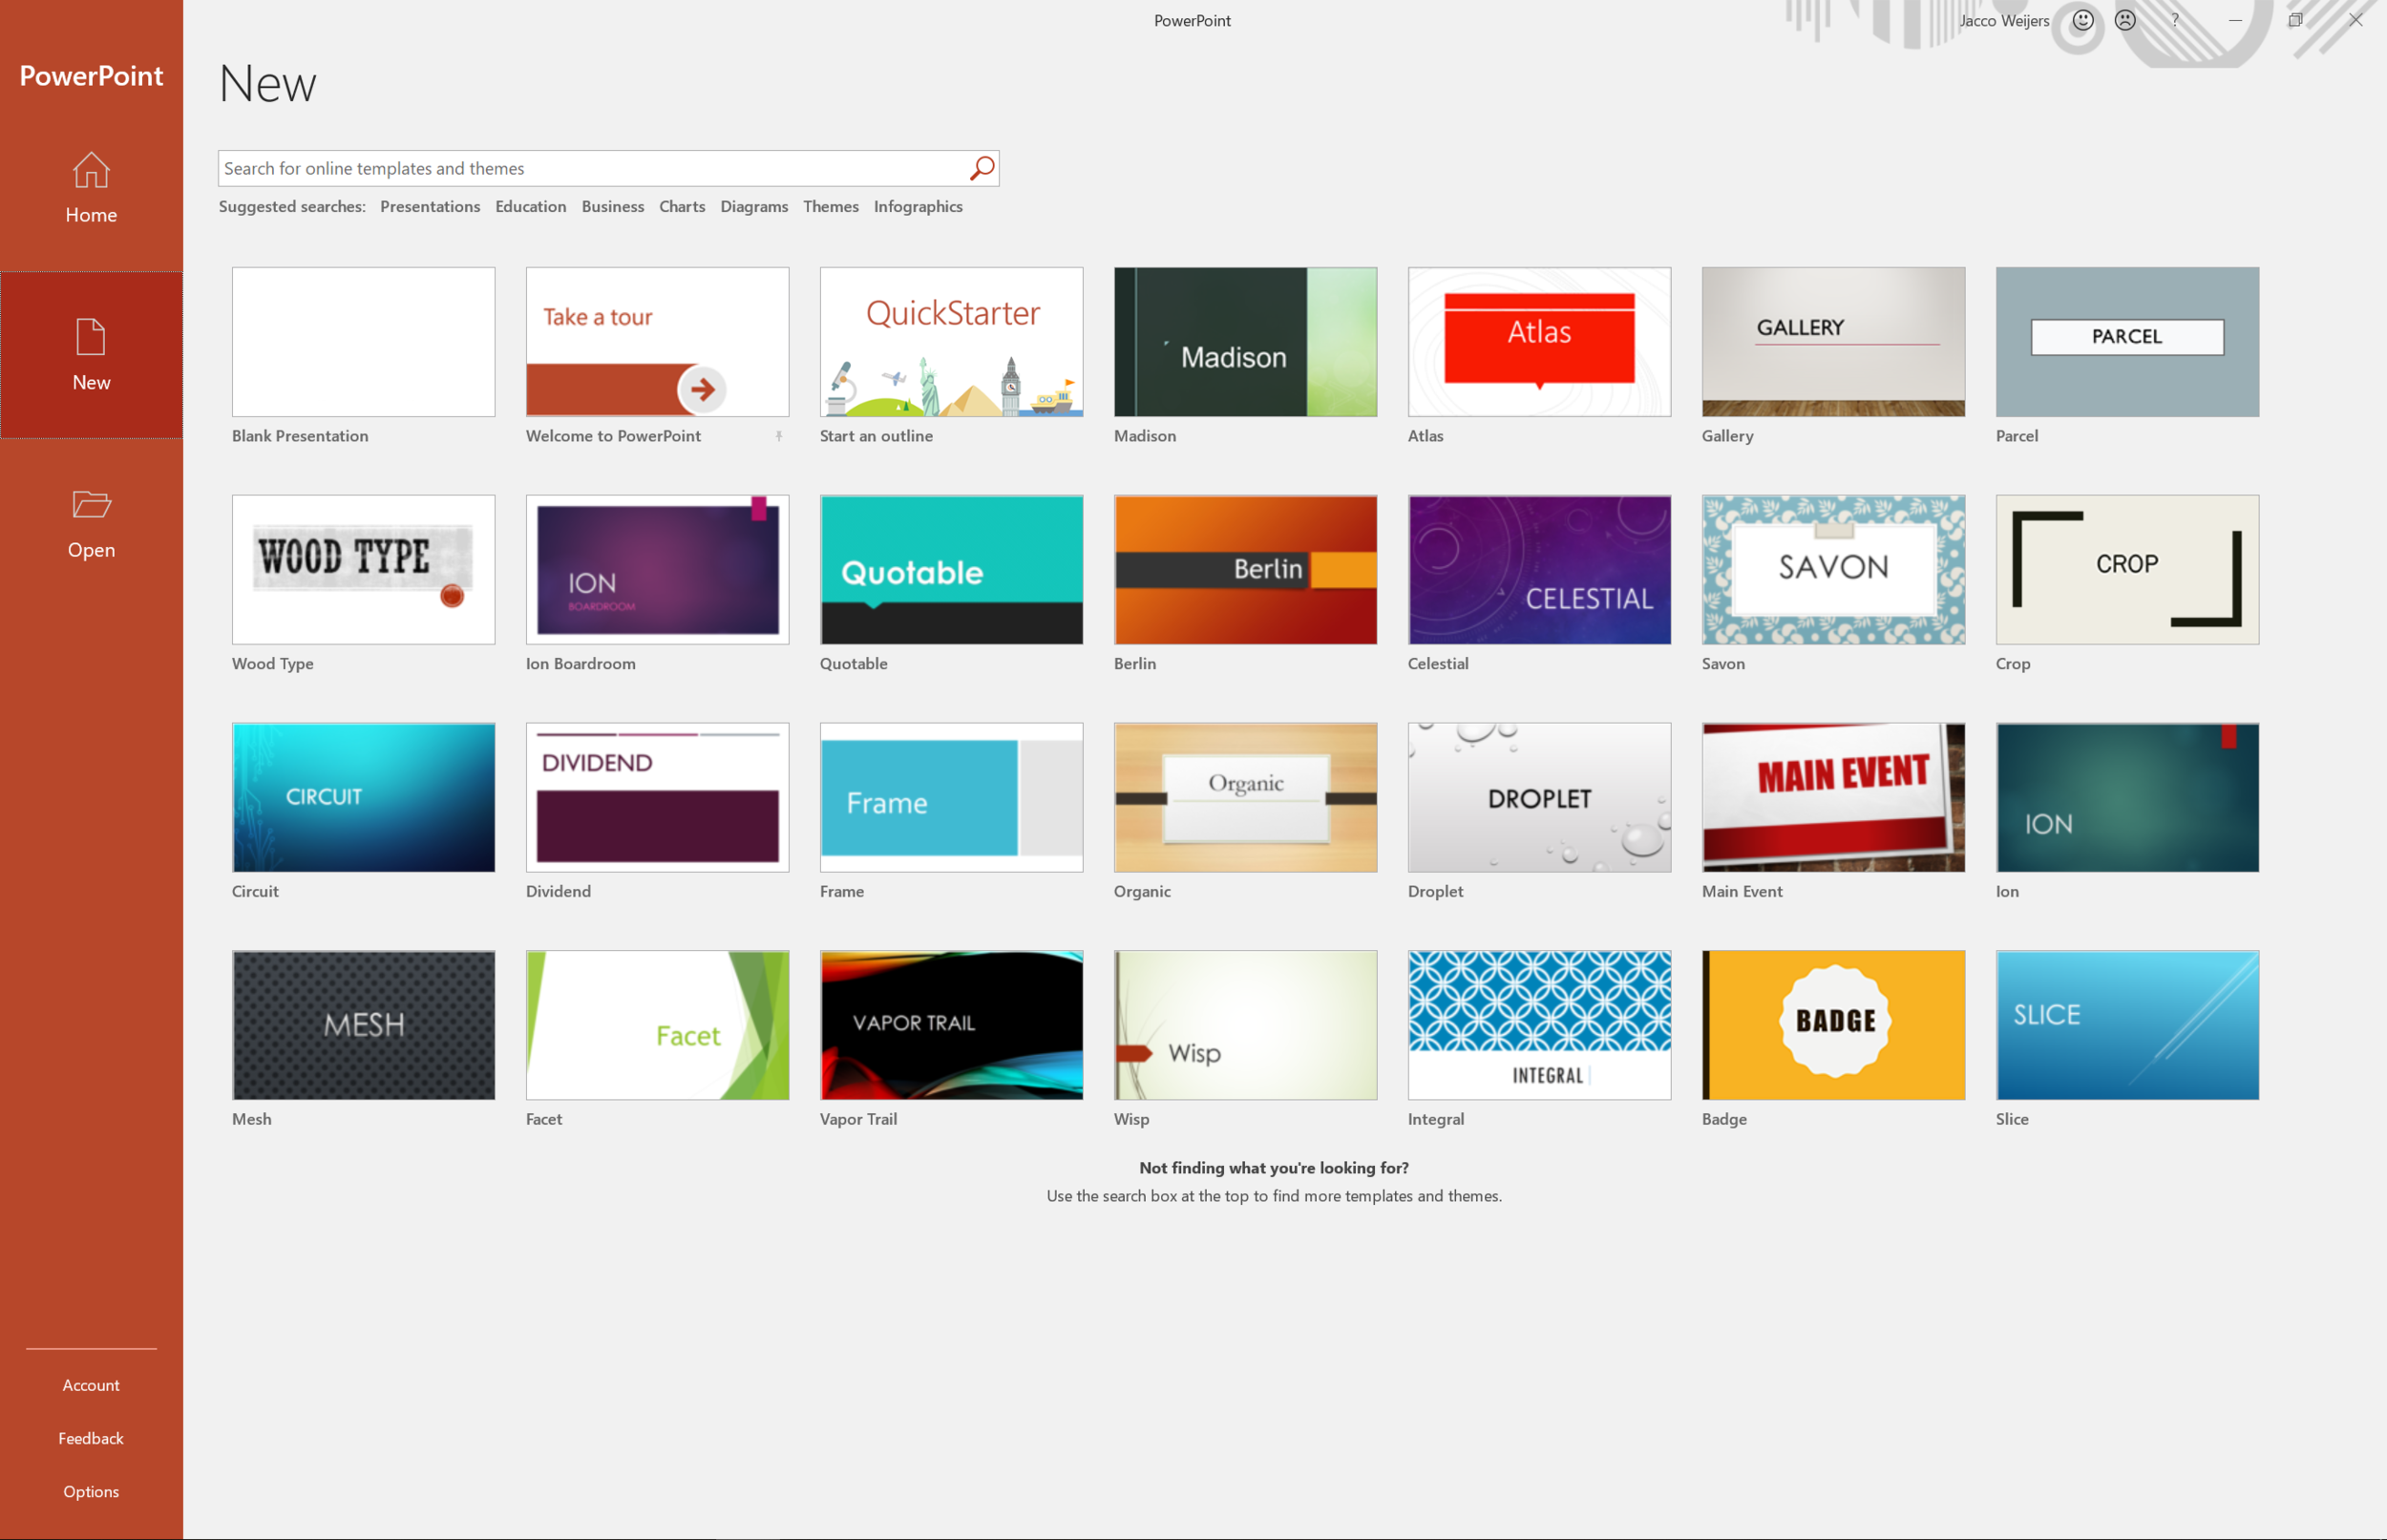Choose the Vapor Trail theme

click(x=951, y=1026)
